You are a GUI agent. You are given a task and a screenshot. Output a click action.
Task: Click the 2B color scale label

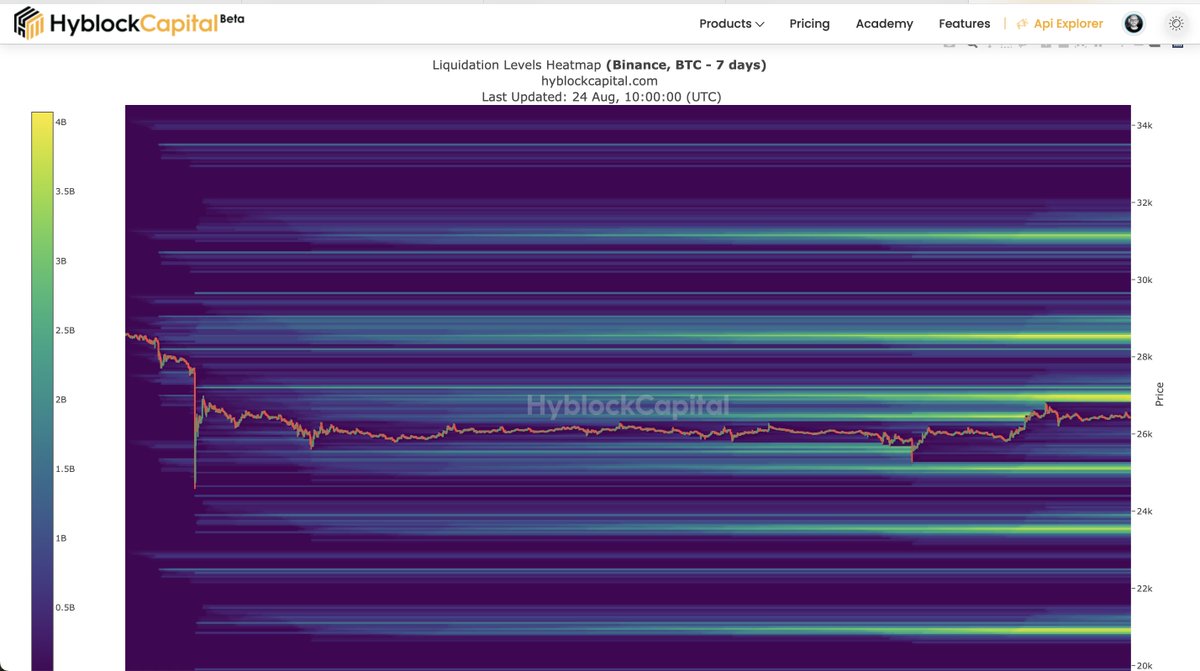tap(61, 399)
